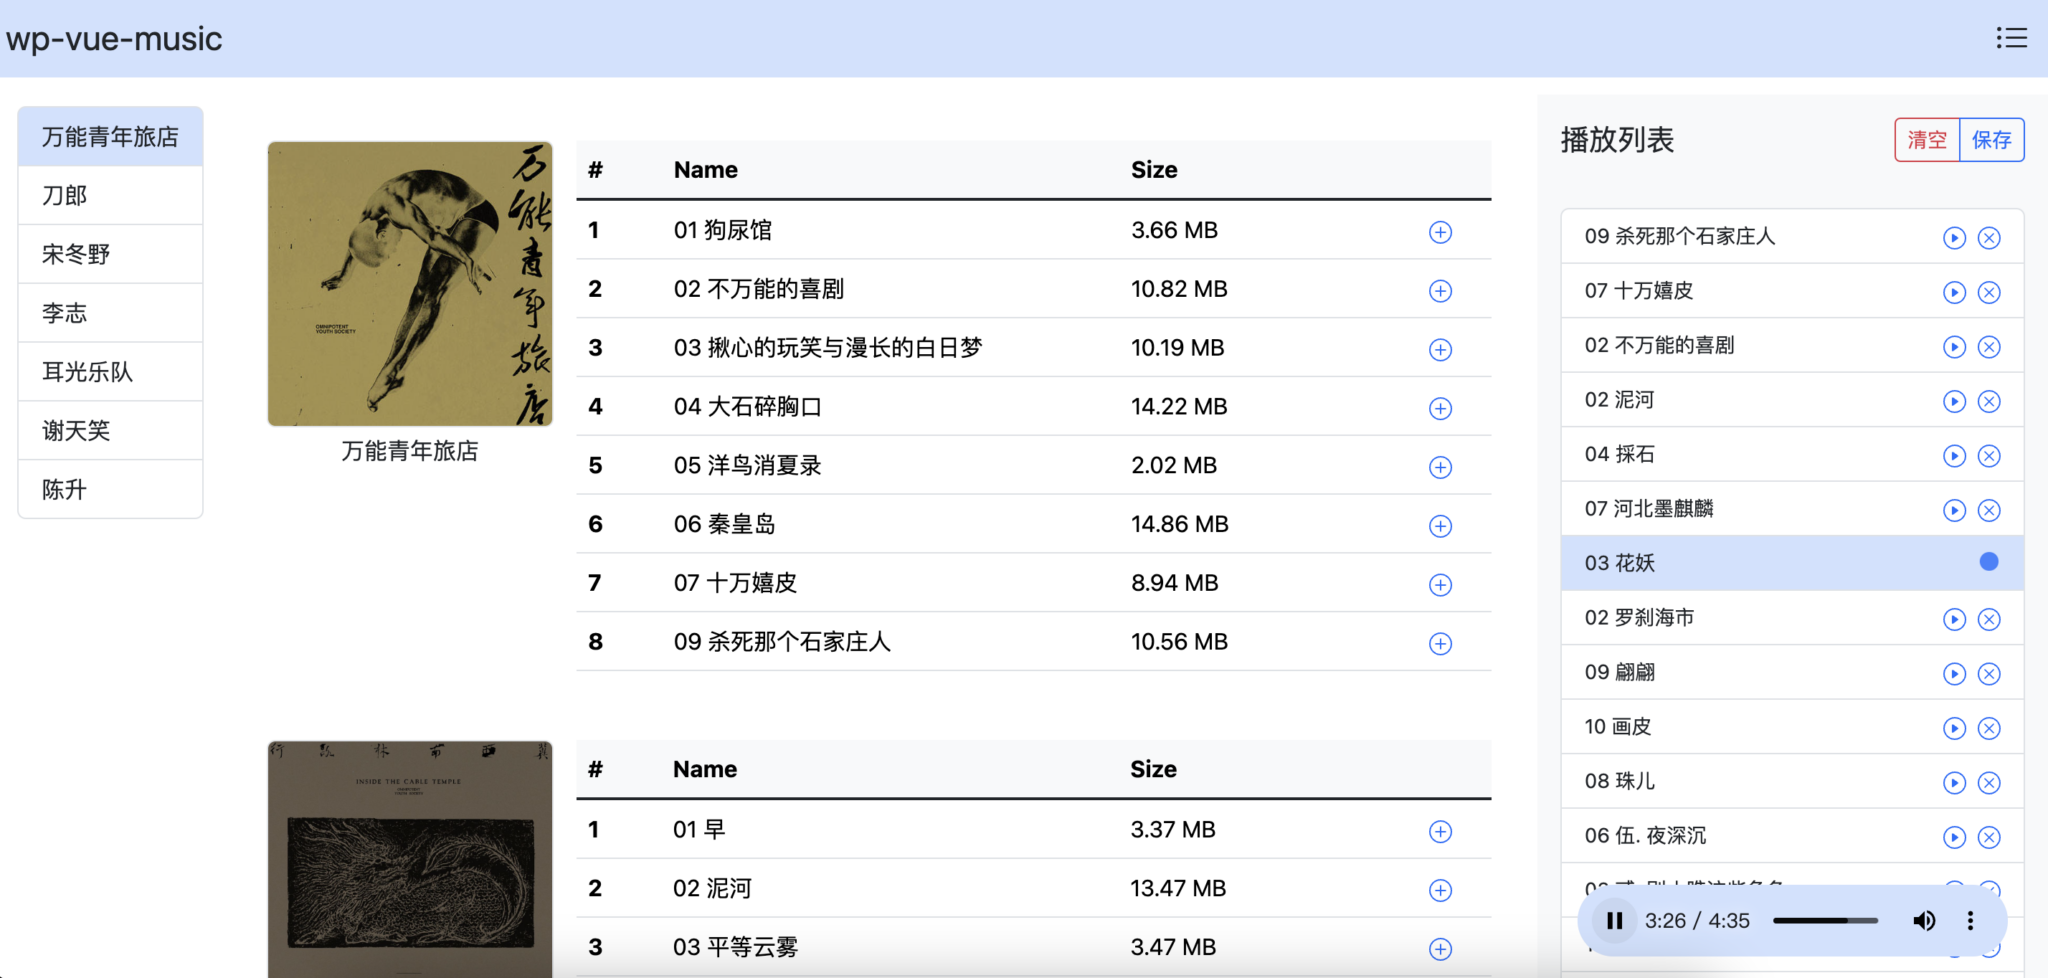
Task: Clear the playlist with 清空 button
Action: (1926, 140)
